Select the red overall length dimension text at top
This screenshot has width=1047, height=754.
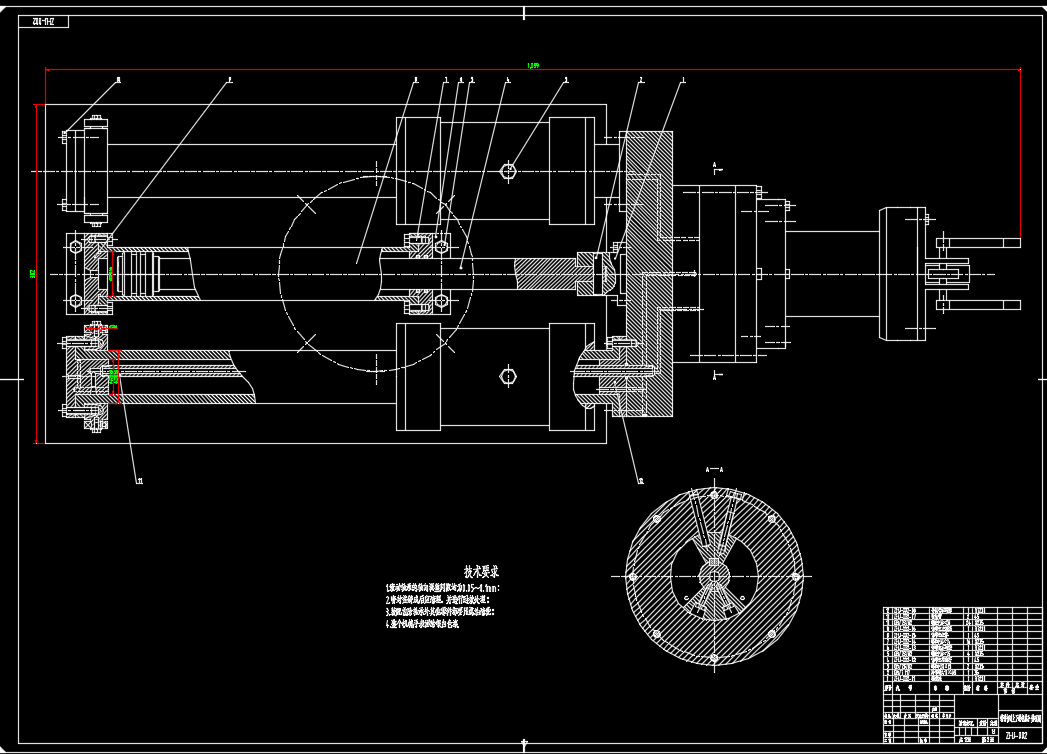point(533,65)
